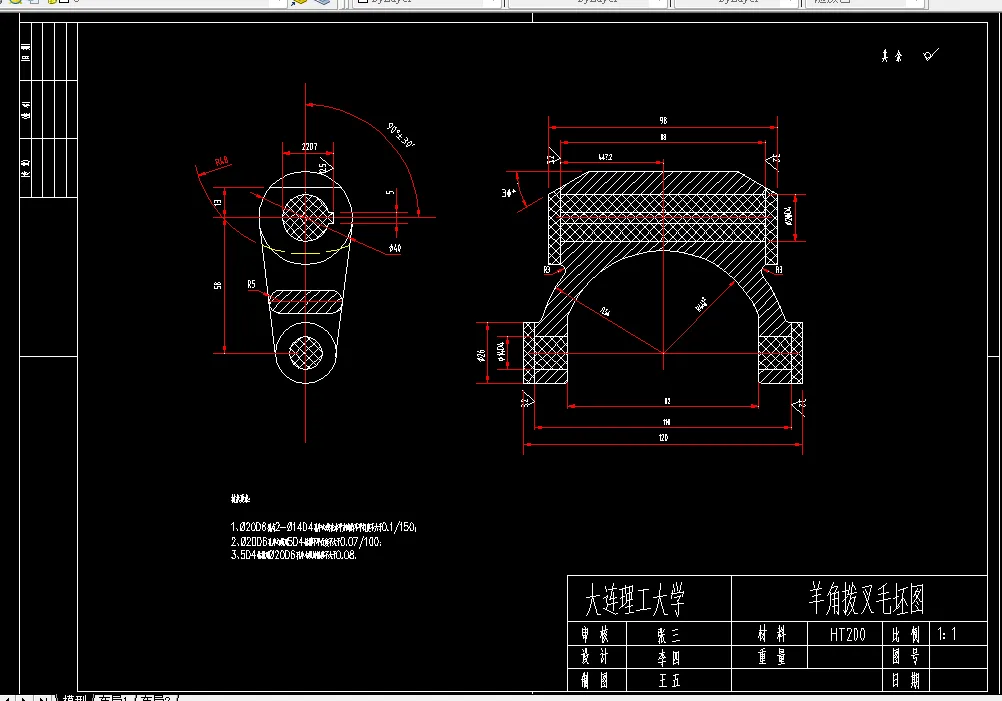Screen dimensions: 1002x701
Task: Click the 日期 label in title block
Action: click(906, 681)
